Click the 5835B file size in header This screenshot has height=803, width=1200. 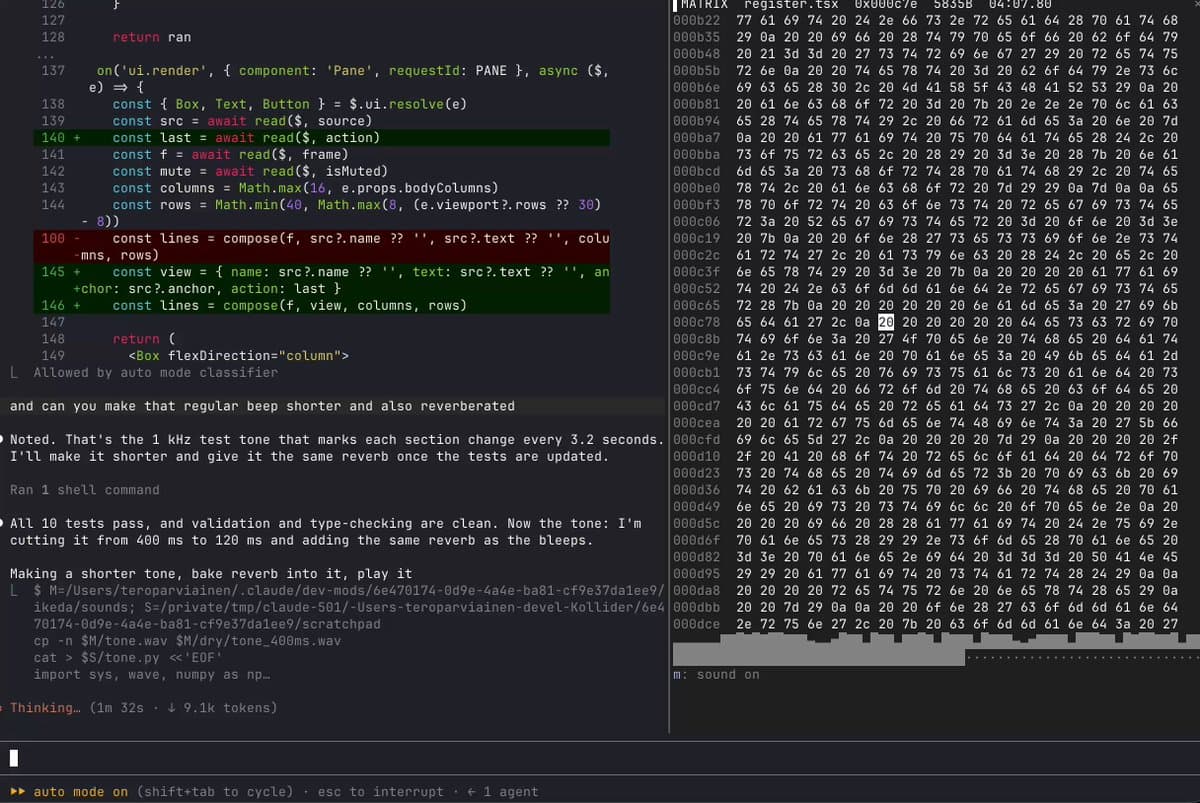click(952, 4)
